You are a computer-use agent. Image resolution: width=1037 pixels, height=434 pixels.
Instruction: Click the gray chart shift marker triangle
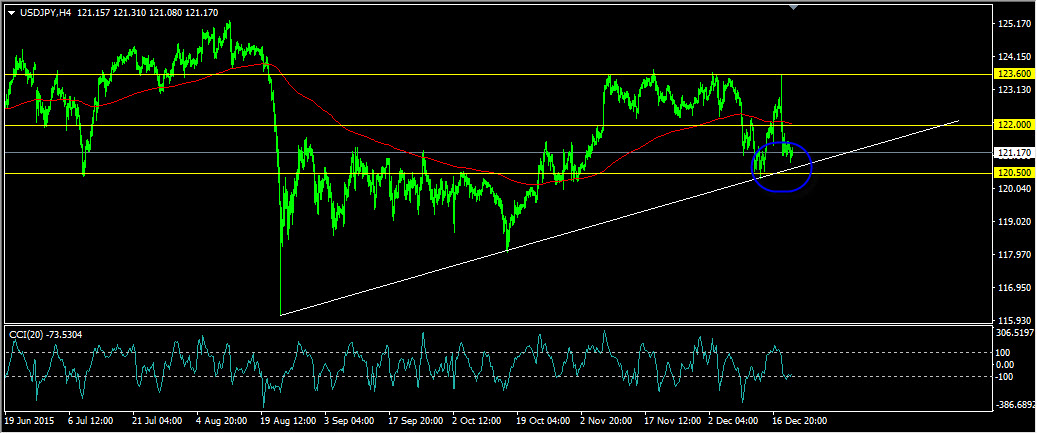coord(794,7)
